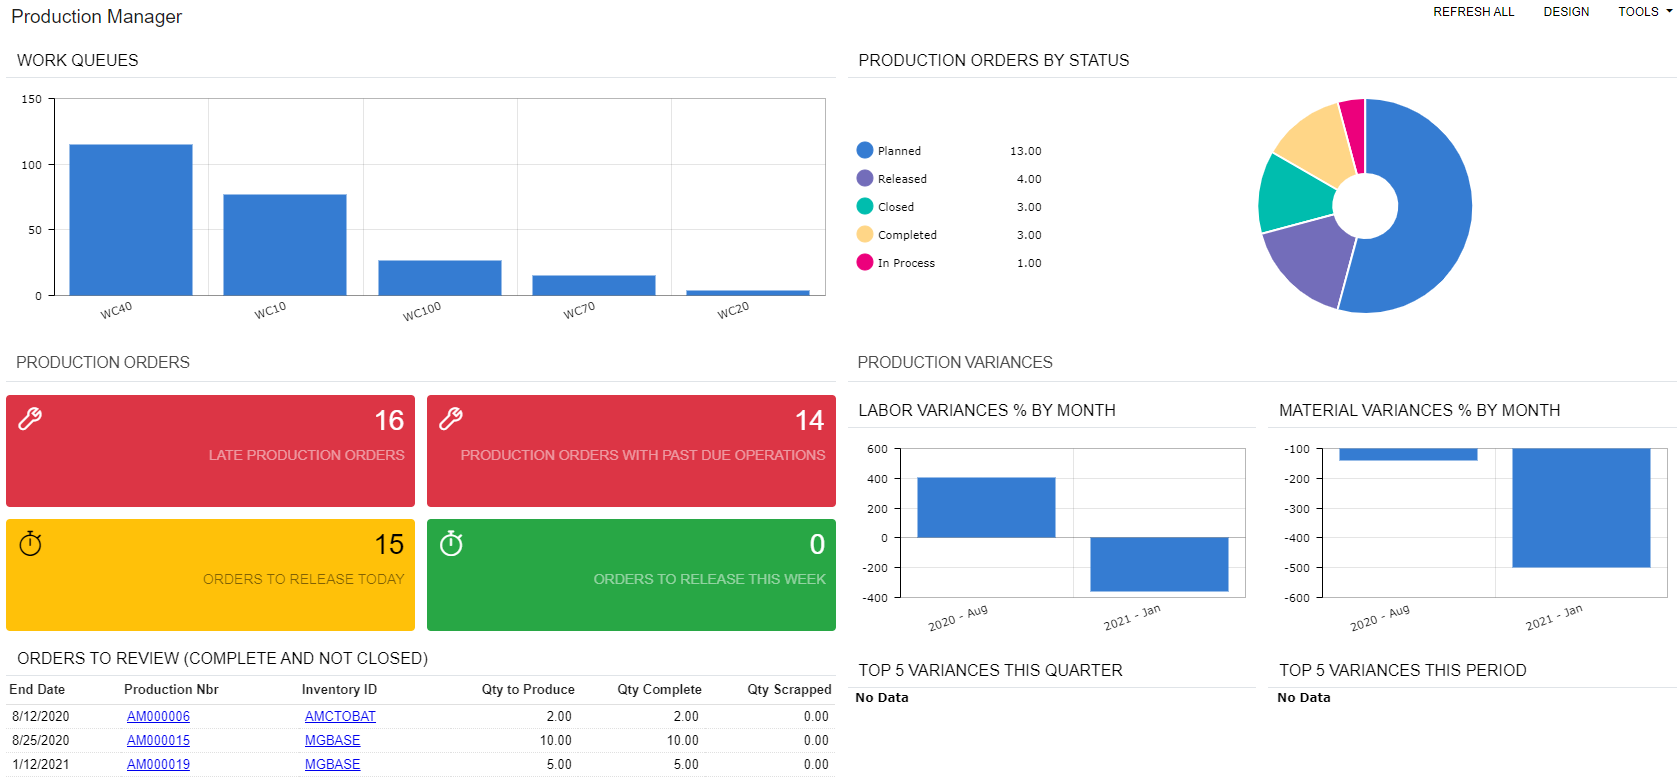The image size is (1678, 784).
Task: Click the 8/12/2020 end date cell
Action: 41,716
